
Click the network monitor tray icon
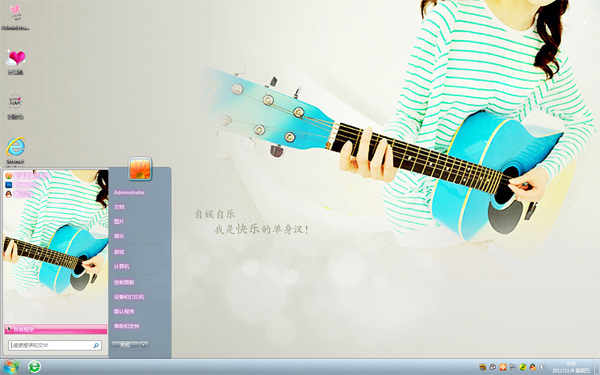pyautogui.click(x=513, y=367)
